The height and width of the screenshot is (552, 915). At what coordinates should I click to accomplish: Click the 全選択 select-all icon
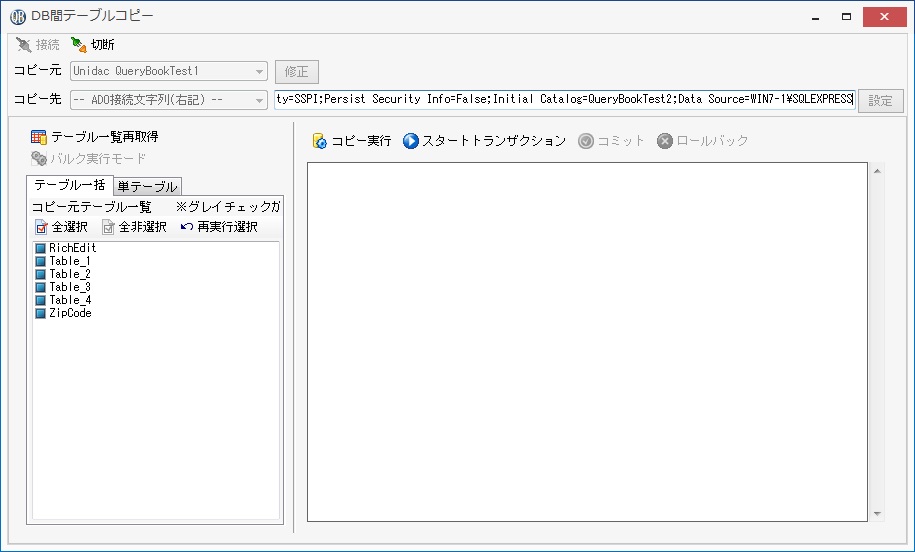41,226
